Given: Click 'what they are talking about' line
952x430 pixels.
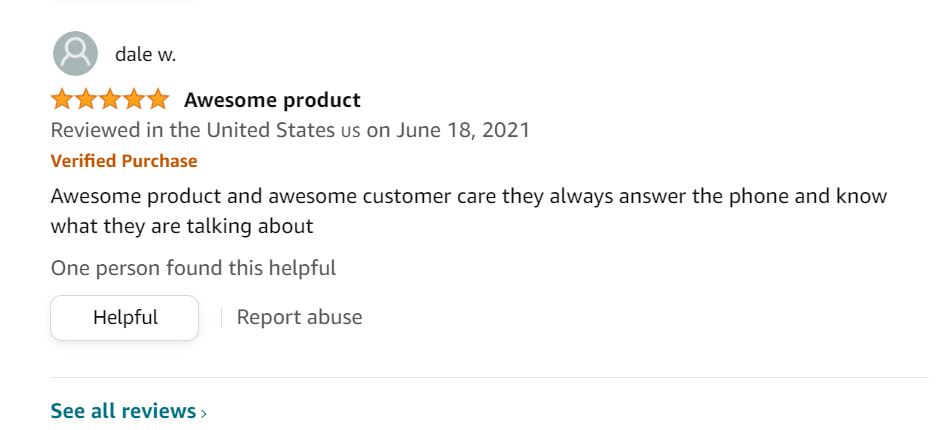Looking at the screenshot, I should coord(182,226).
